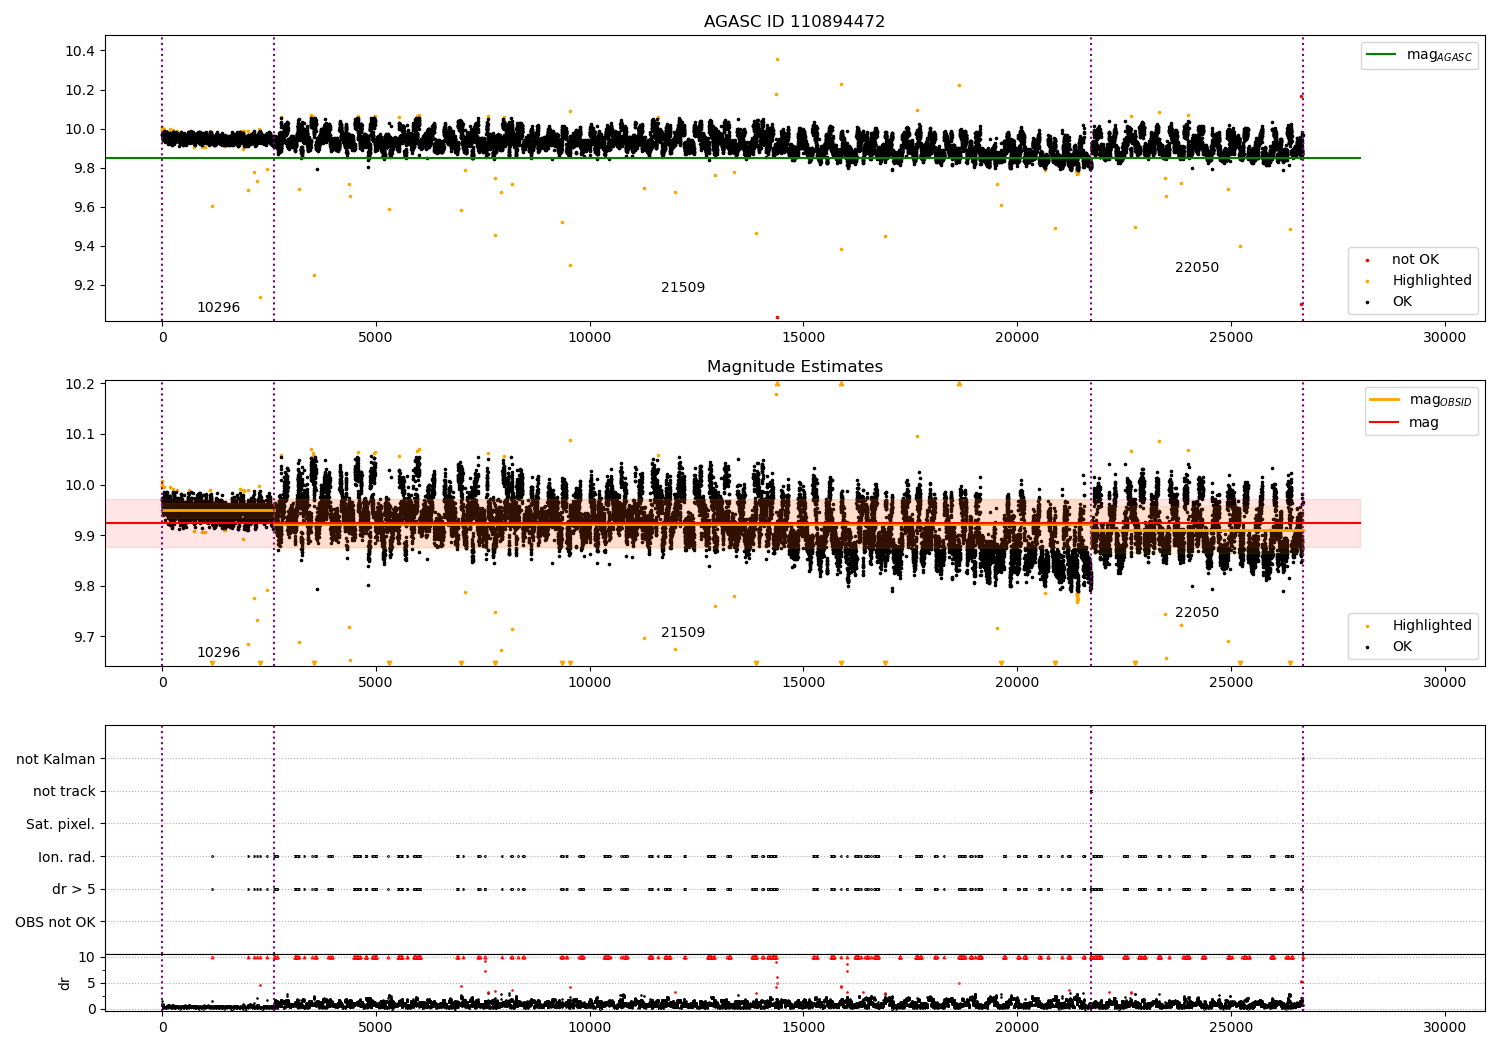Select the mag AGASC legend label in top plot
Screen dimensions: 1500x1050
click(1439, 55)
